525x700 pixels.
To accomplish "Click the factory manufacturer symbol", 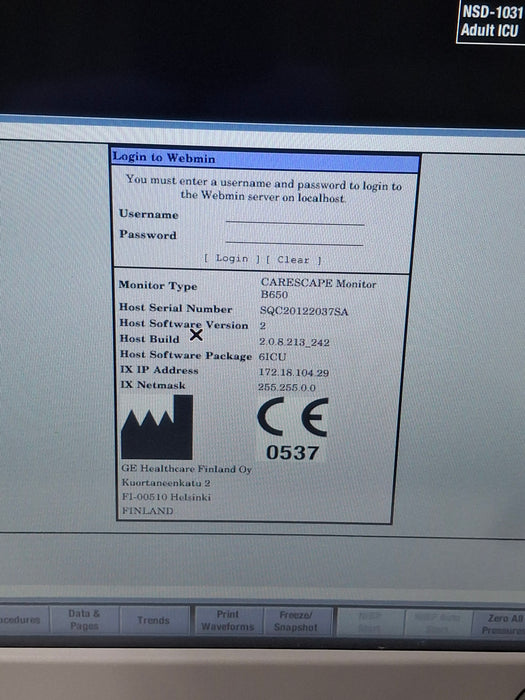I will coord(157,427).
